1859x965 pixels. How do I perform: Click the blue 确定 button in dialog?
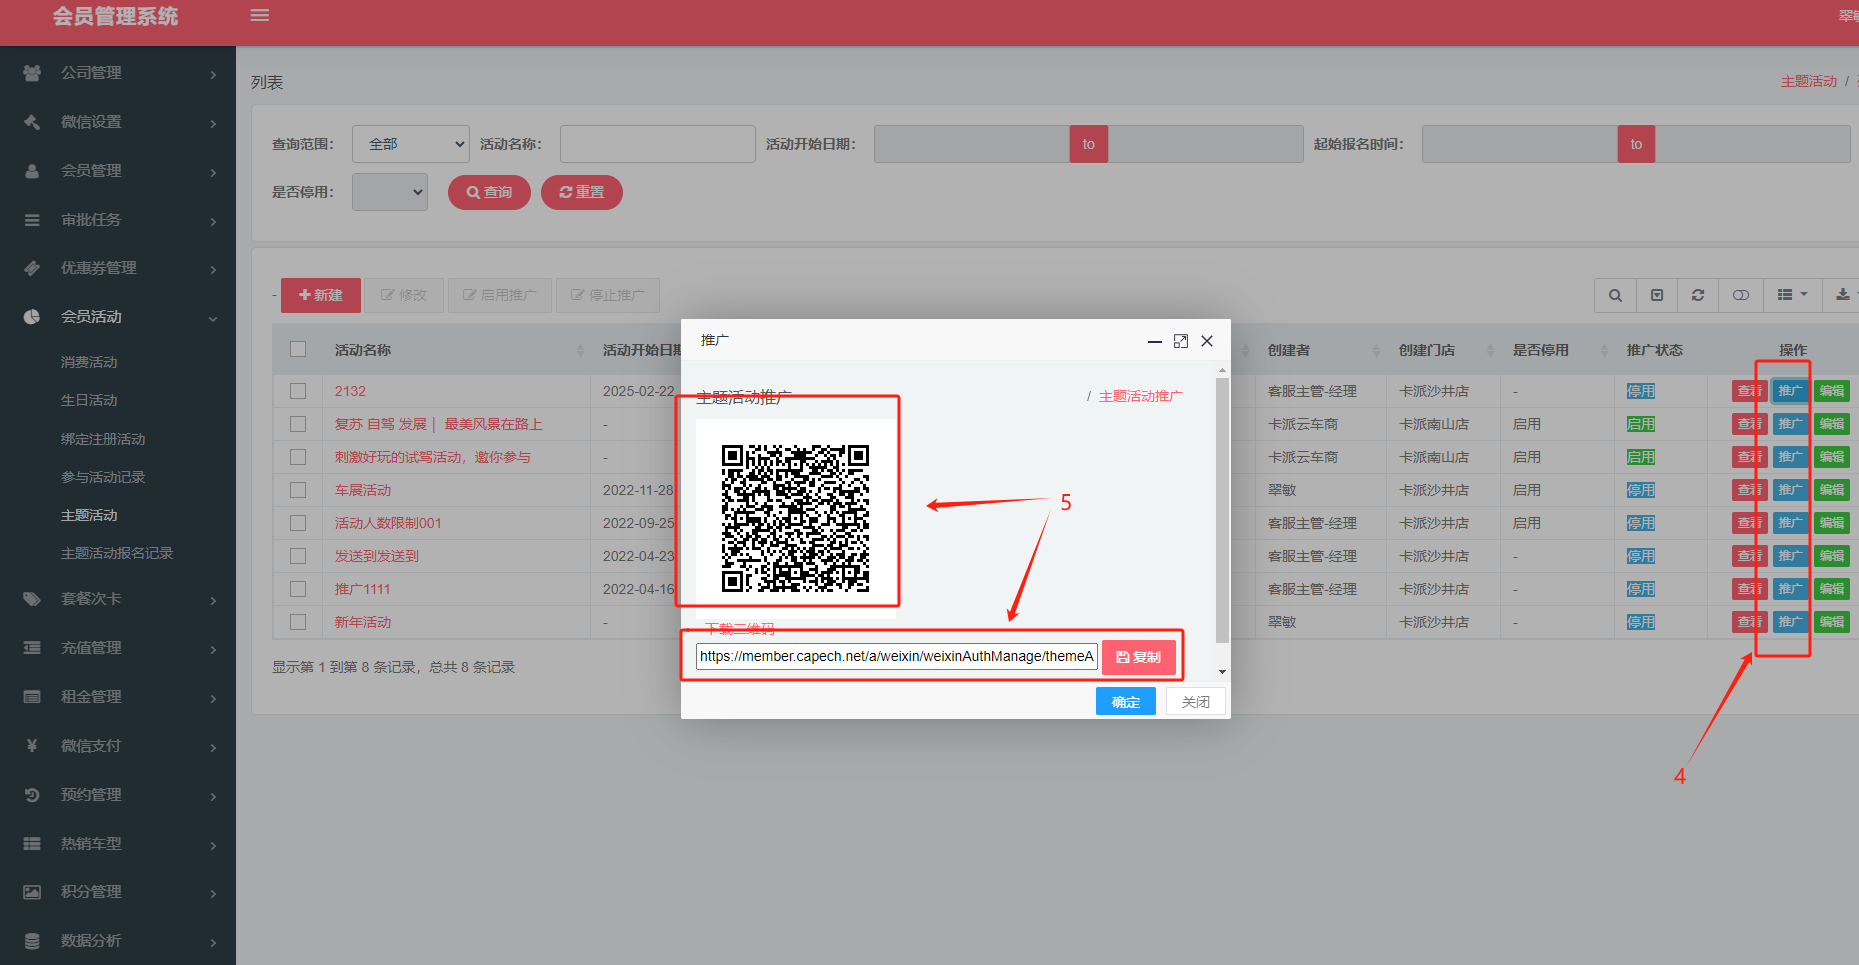(x=1125, y=702)
